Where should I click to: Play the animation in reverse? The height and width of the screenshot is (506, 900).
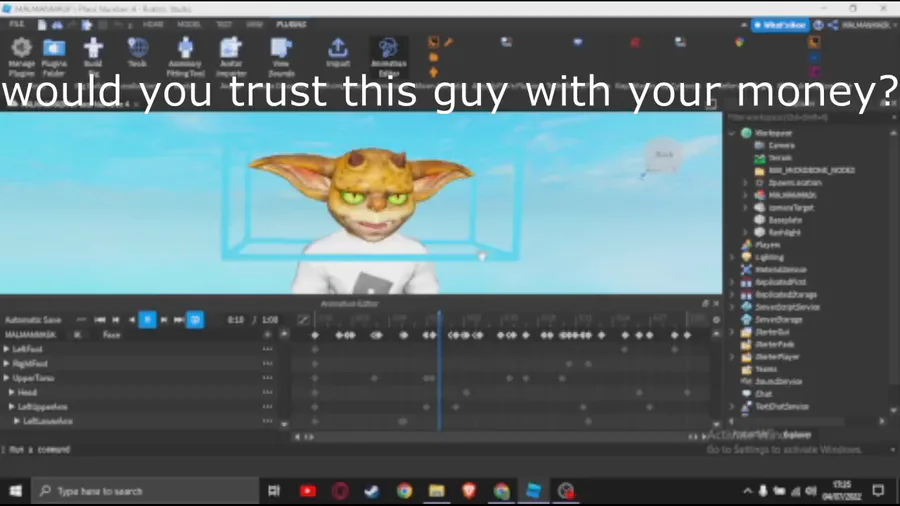(x=131, y=320)
